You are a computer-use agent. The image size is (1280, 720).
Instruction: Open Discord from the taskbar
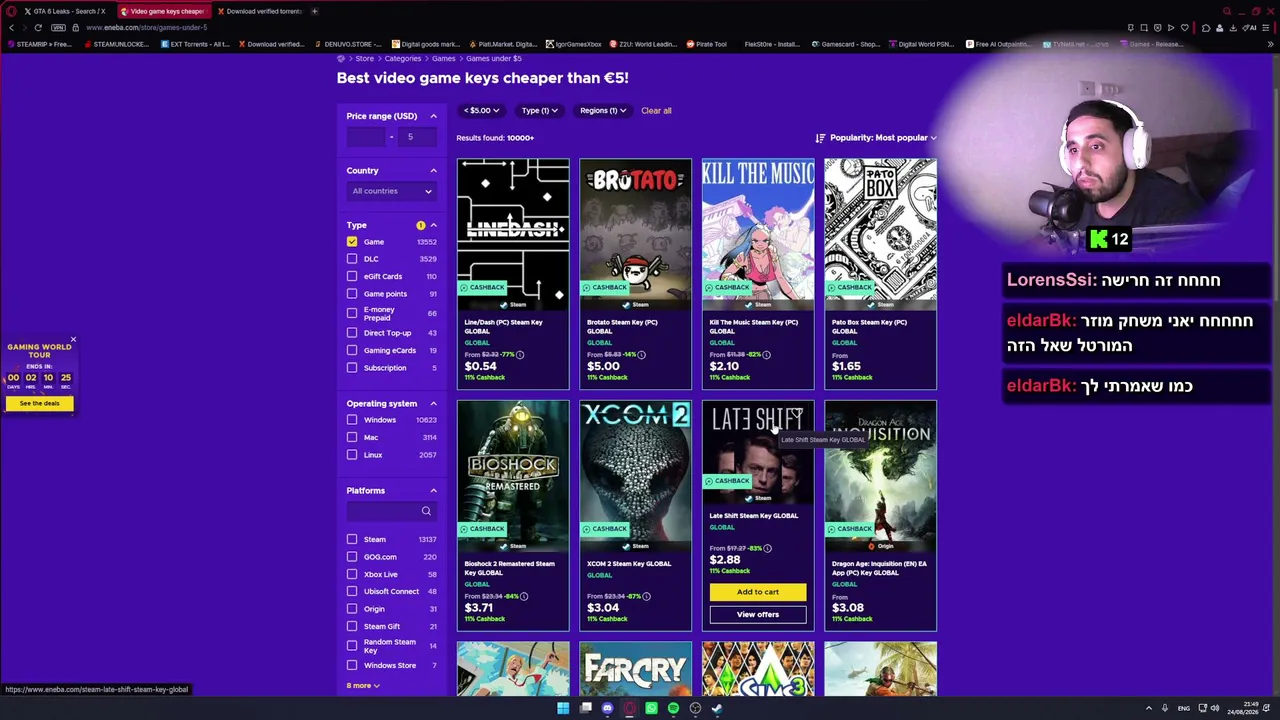[607, 708]
